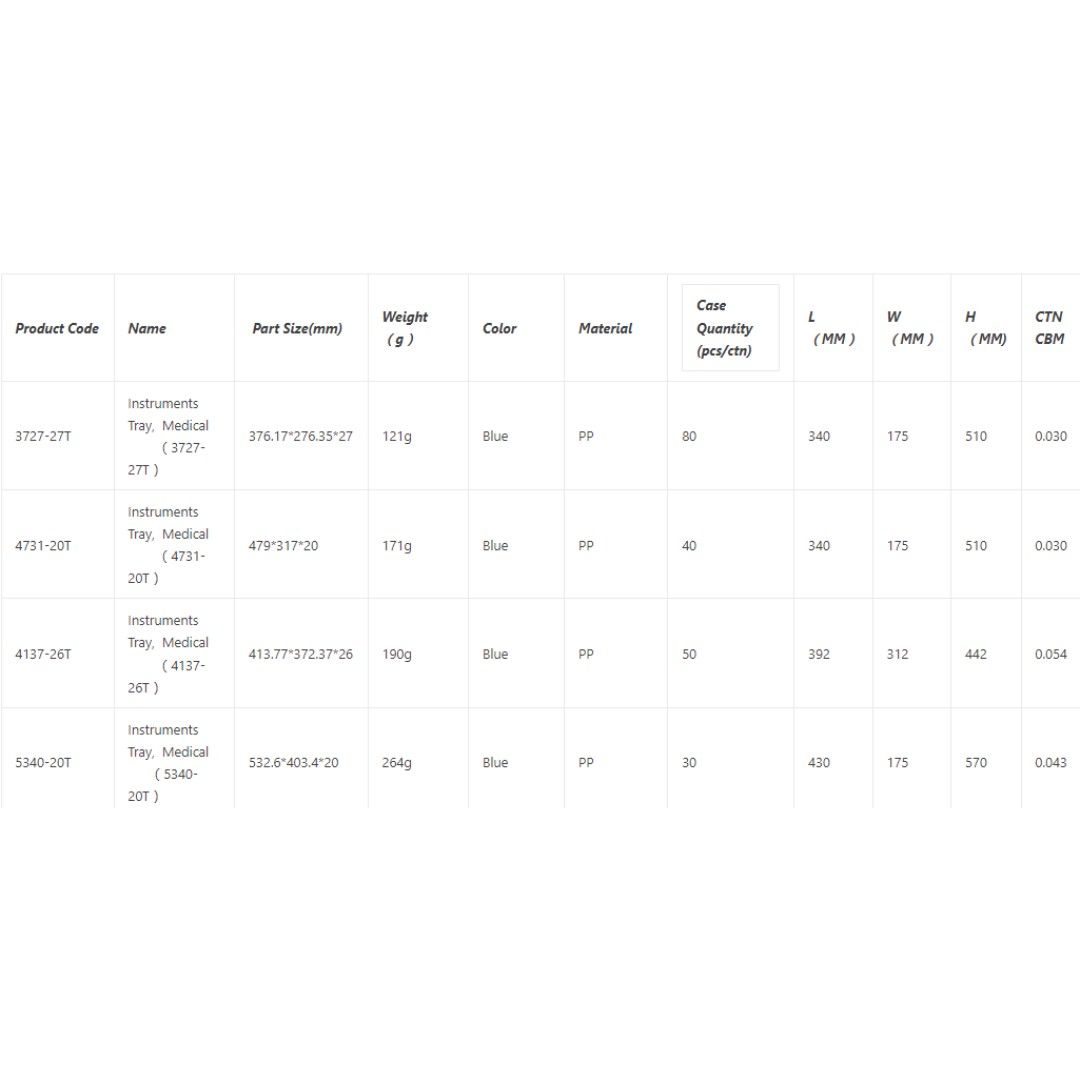This screenshot has height=1080, width=1080.
Task: Click the case quantity 80 cell
Action: 689,436
